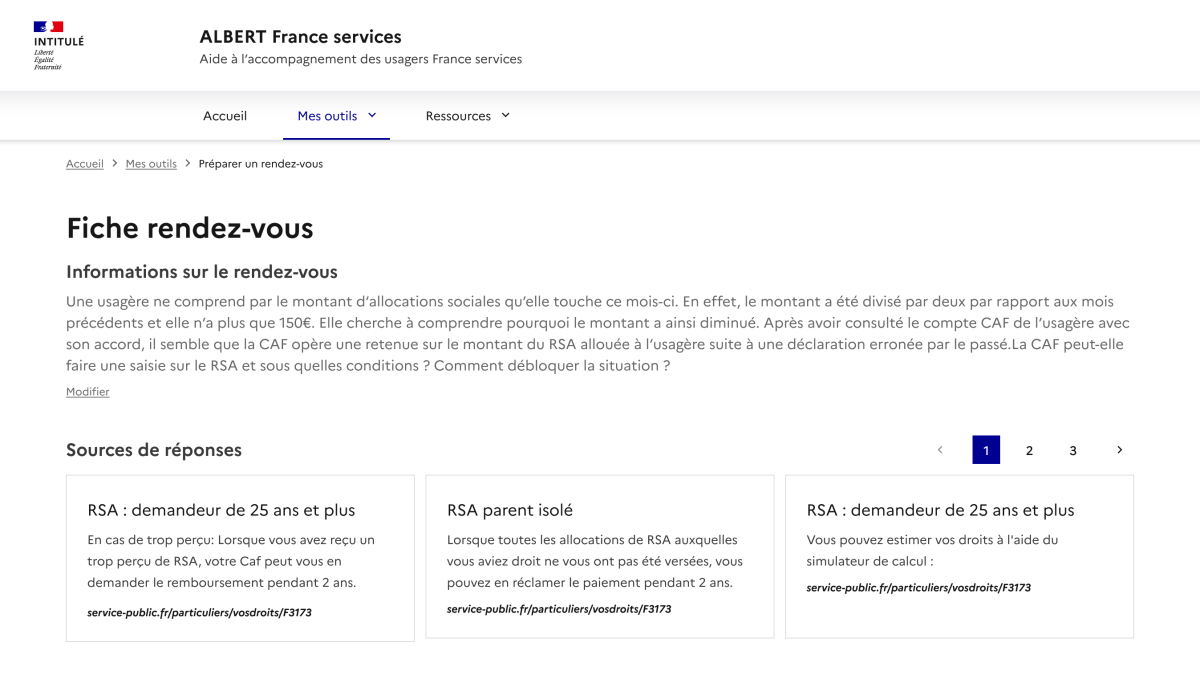Open the Accueil navigation item
The width and height of the screenshot is (1200, 675).
(x=225, y=116)
